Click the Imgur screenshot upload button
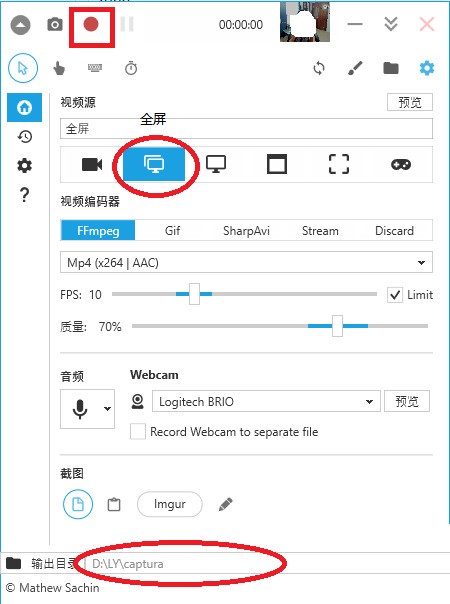 point(170,504)
